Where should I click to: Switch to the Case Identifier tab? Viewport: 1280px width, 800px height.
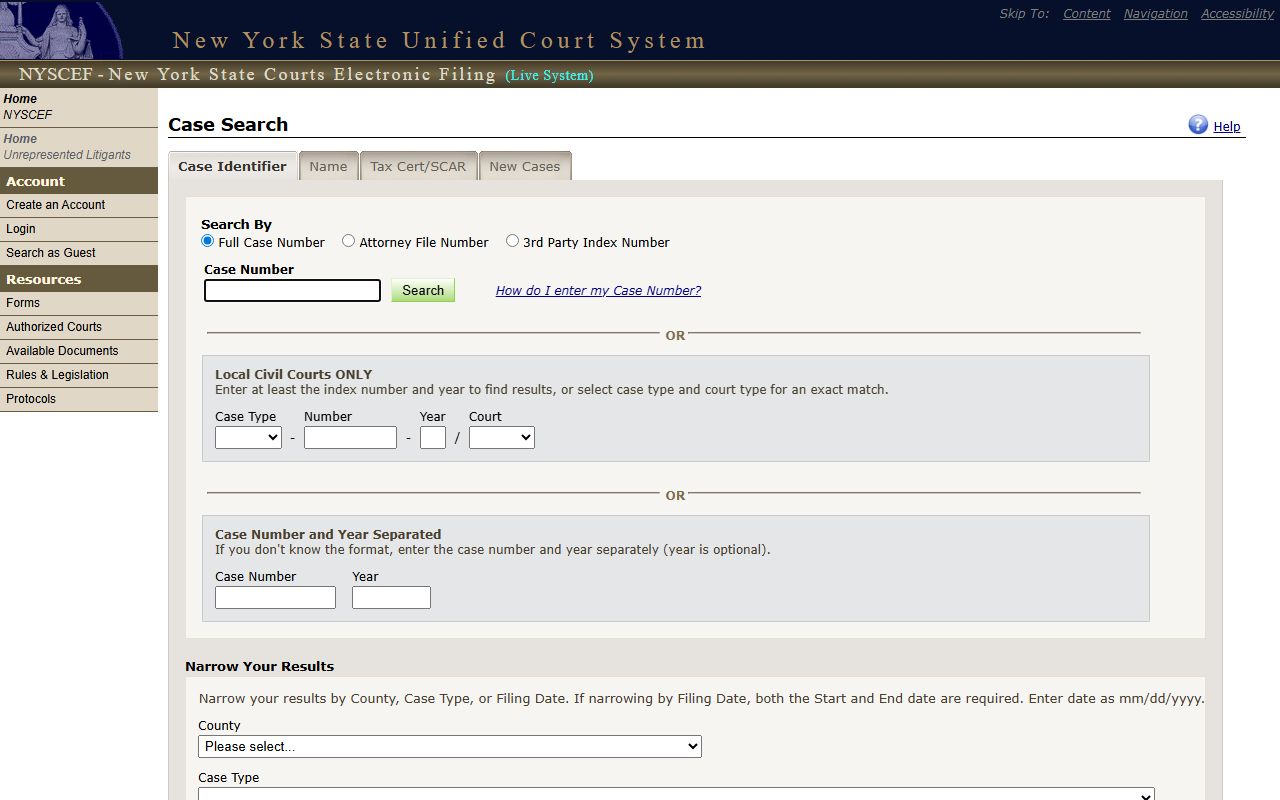click(x=233, y=166)
